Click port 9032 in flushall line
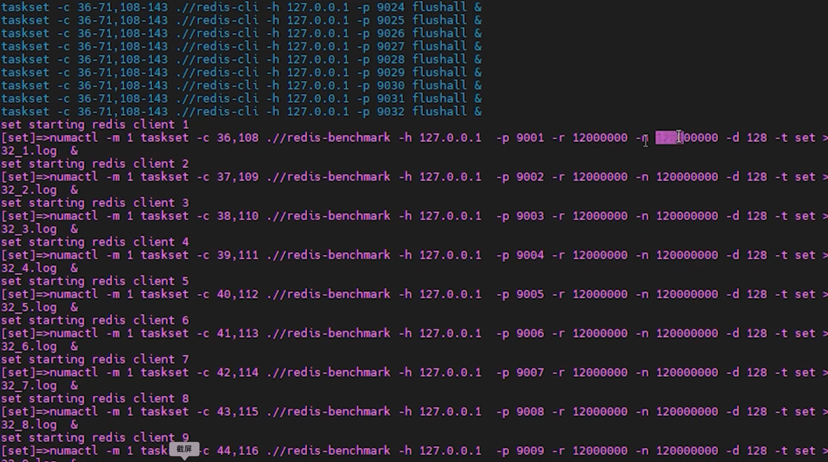828x462 pixels. pyautogui.click(x=391, y=111)
